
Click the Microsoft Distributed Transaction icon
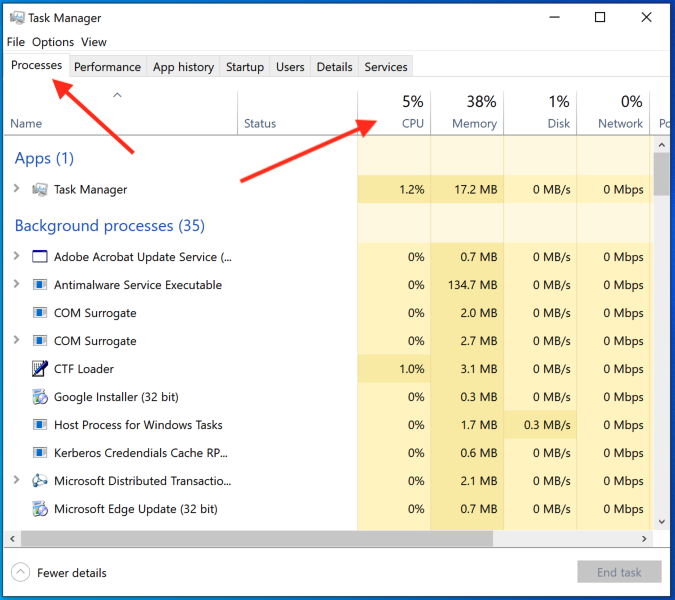(40, 481)
